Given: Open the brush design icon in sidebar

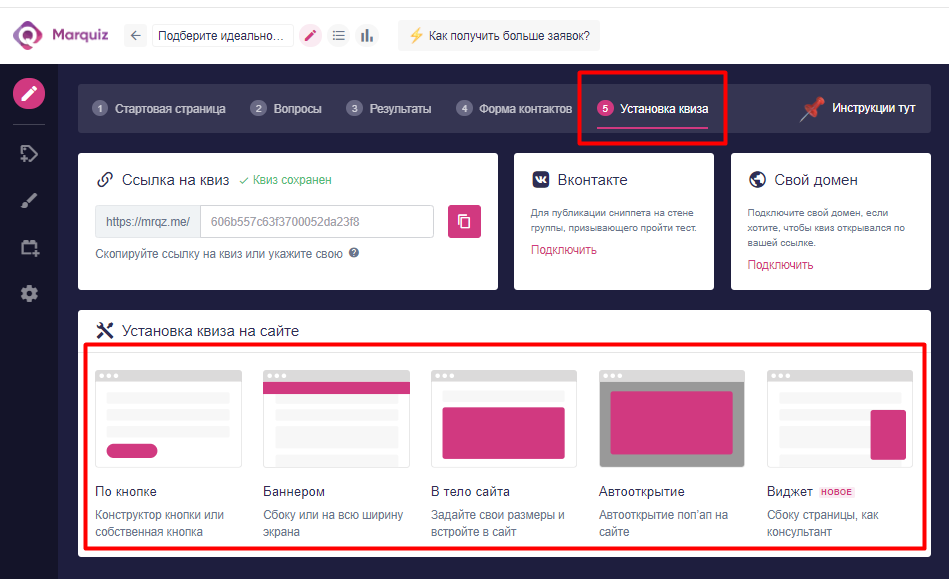Looking at the screenshot, I should [29, 201].
